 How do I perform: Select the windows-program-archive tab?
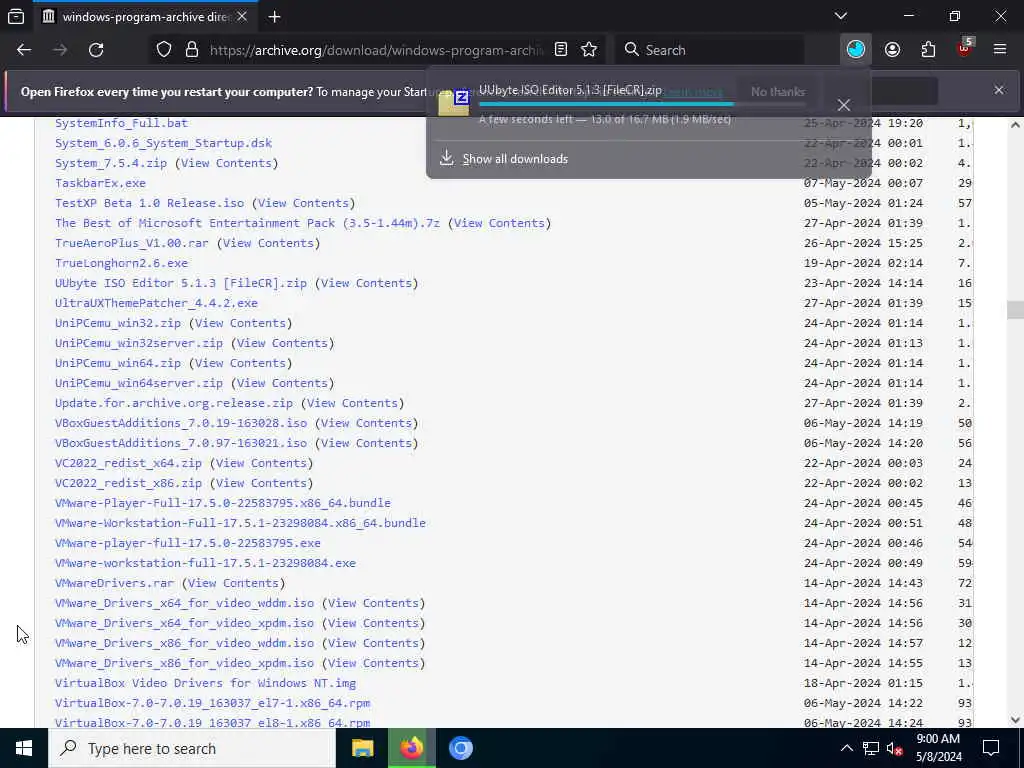tap(144, 16)
